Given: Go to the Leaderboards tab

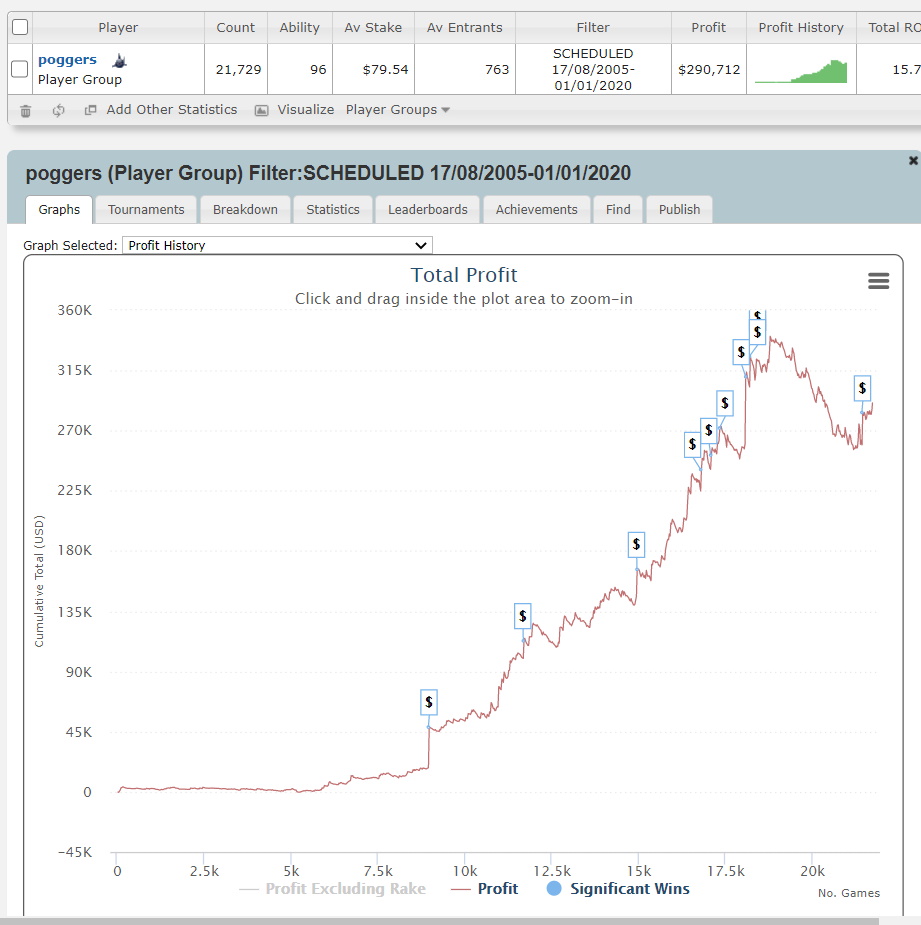Looking at the screenshot, I should [428, 209].
